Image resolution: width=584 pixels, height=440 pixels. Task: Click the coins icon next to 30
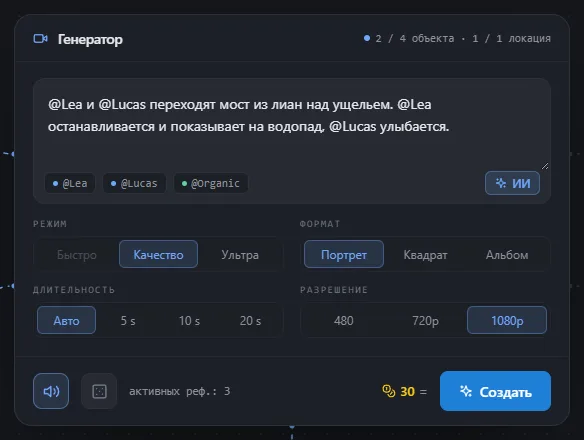389,391
